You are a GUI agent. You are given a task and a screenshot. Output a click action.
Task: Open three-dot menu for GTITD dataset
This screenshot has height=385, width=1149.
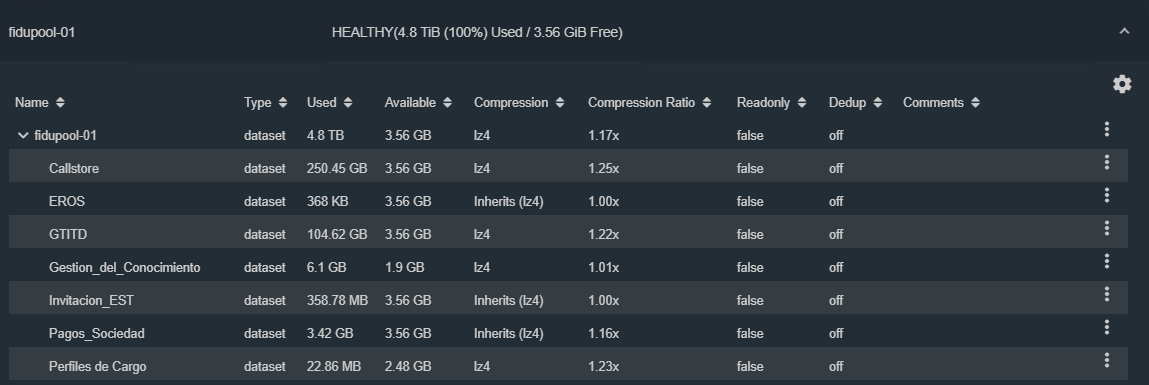click(x=1106, y=228)
